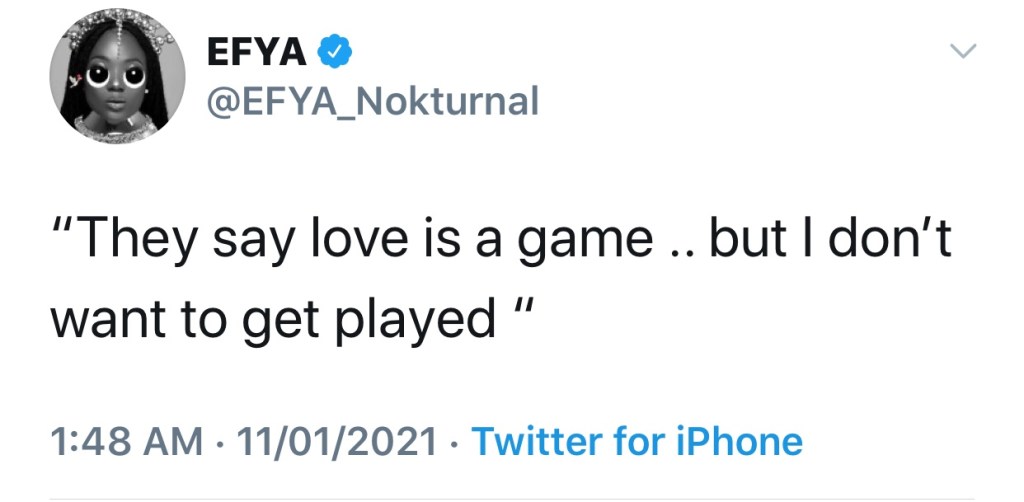This screenshot has height=502, width=1024.
Task: Open the EFYA display name
Action: tap(256, 53)
